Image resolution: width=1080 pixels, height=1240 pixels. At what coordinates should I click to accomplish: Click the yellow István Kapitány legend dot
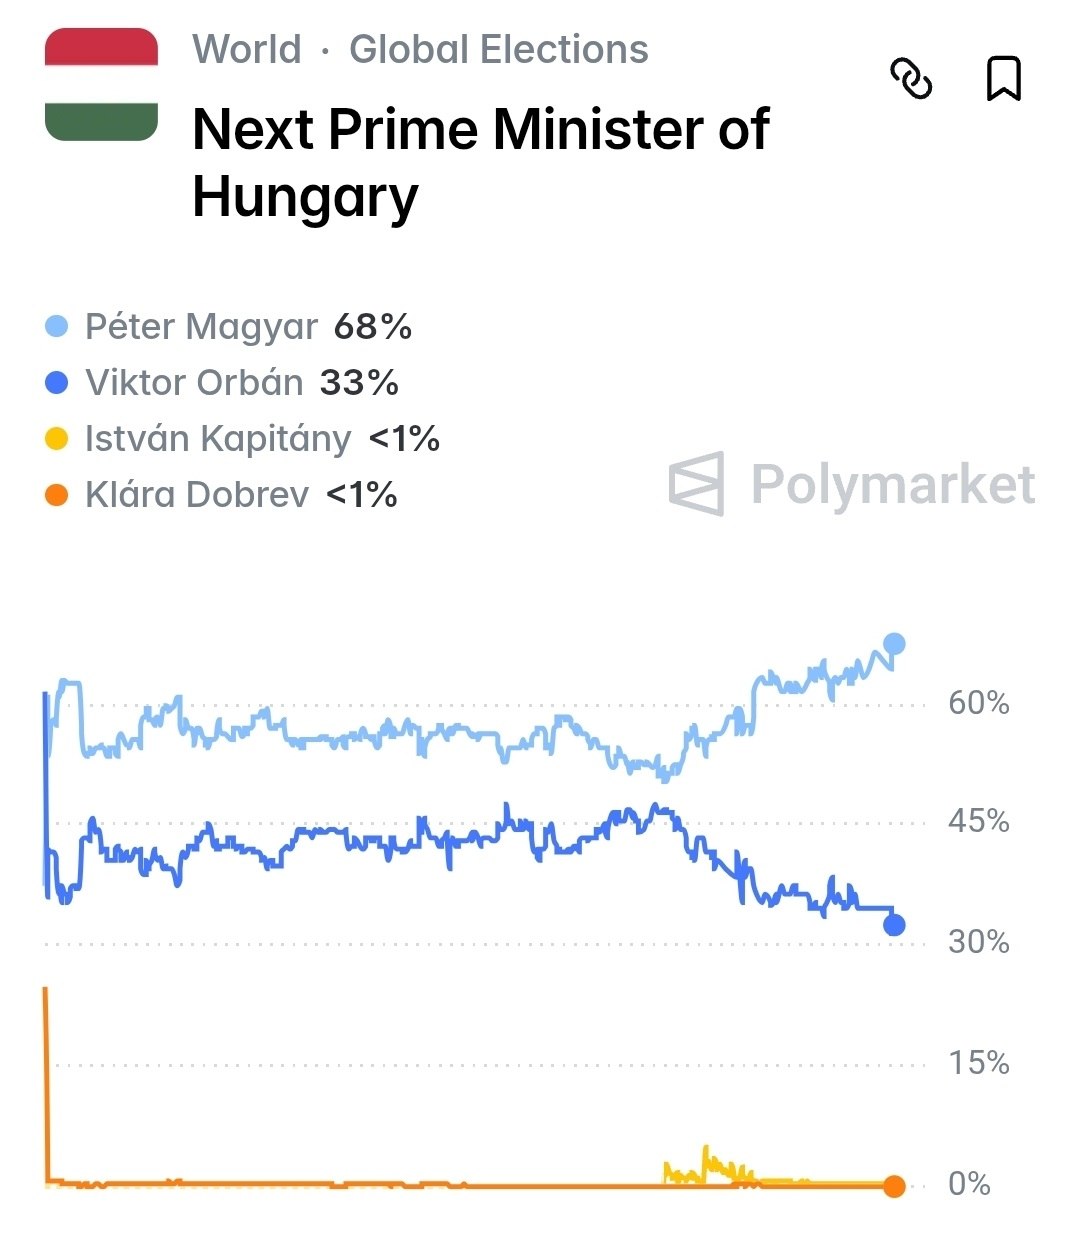tap(57, 438)
